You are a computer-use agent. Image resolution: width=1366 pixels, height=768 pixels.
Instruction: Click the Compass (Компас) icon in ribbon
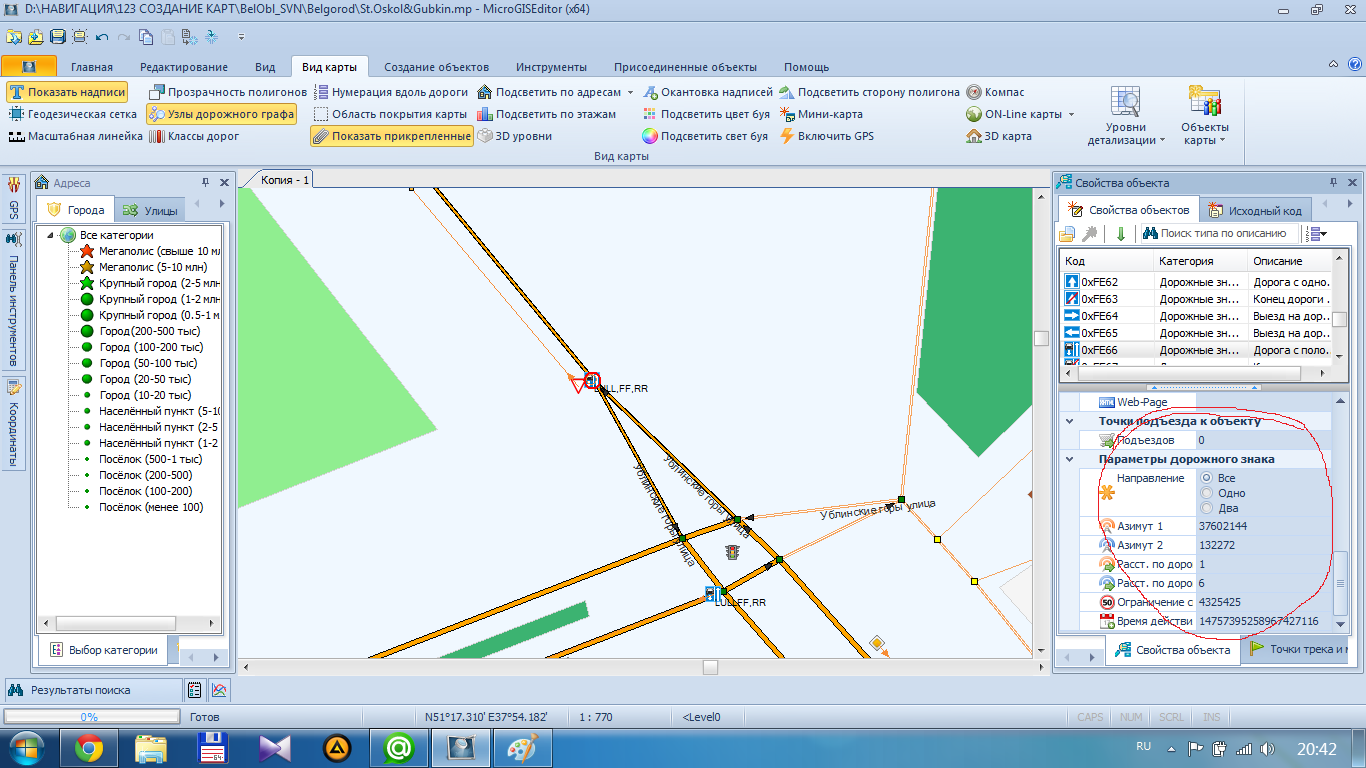[x=975, y=92]
